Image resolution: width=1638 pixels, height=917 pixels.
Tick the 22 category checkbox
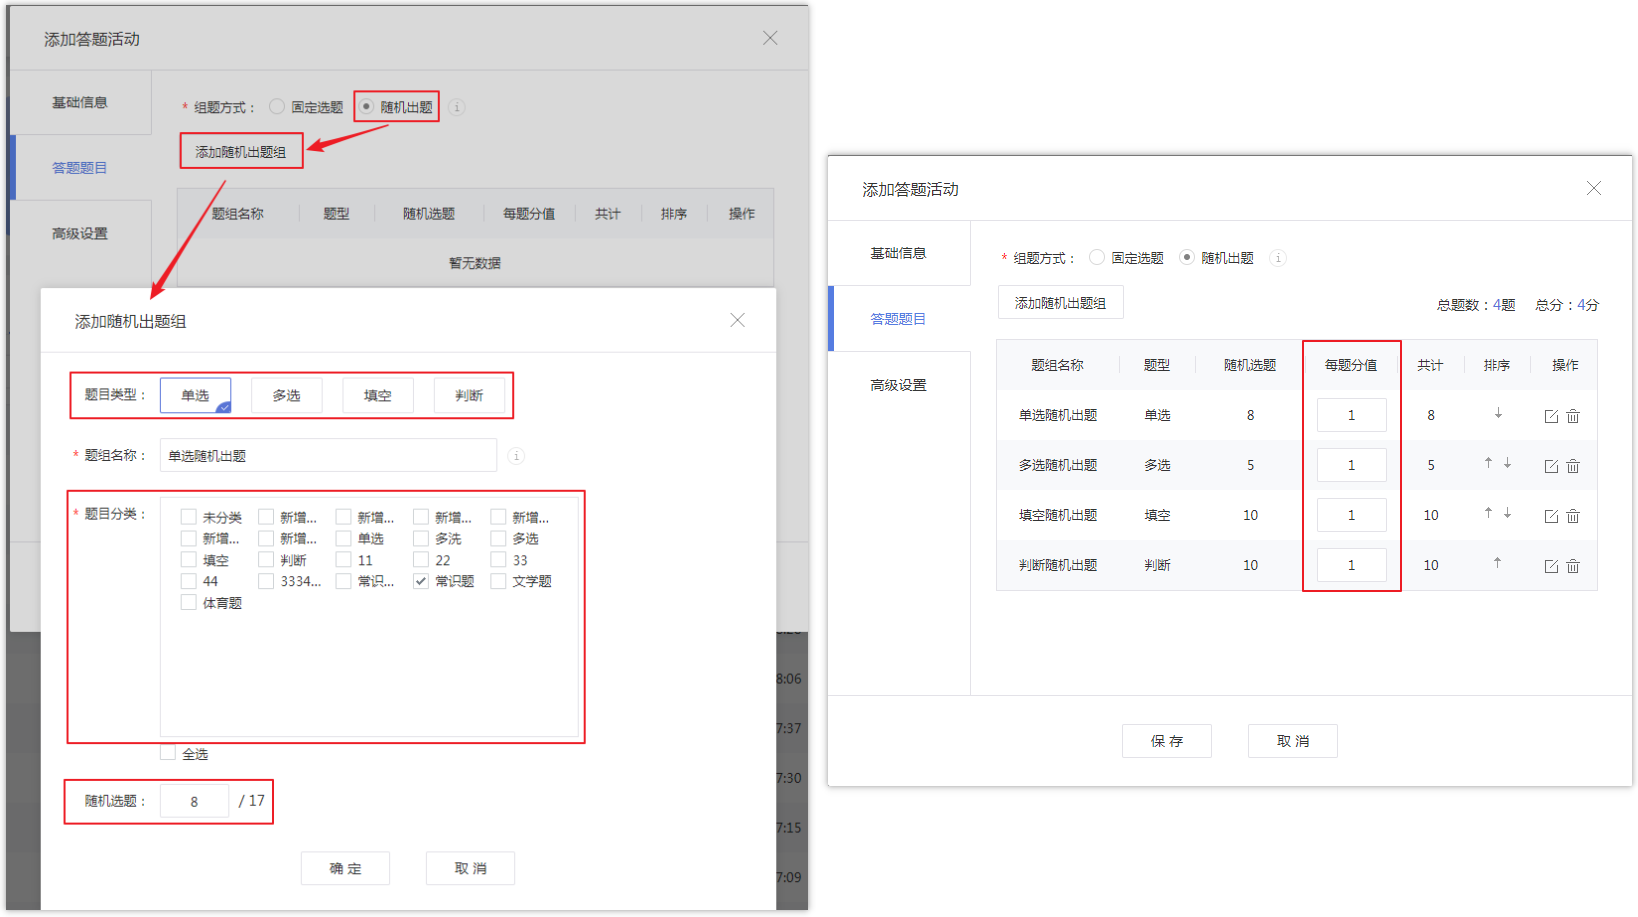coord(421,560)
